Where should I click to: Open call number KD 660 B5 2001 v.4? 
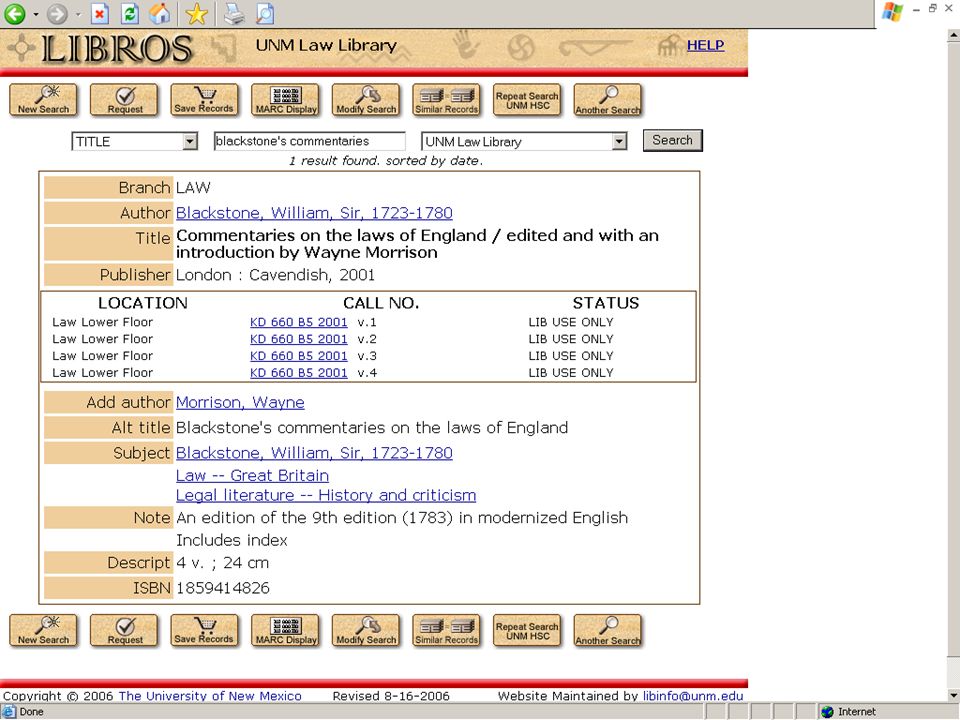point(298,373)
